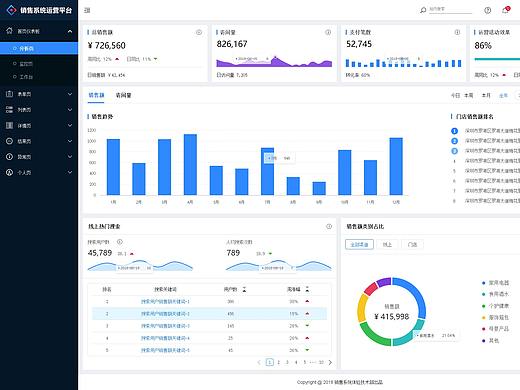Click rank 3 blue badge in store ranking
Image resolution: width=520 pixels, height=390 pixels.
[x=454, y=151]
